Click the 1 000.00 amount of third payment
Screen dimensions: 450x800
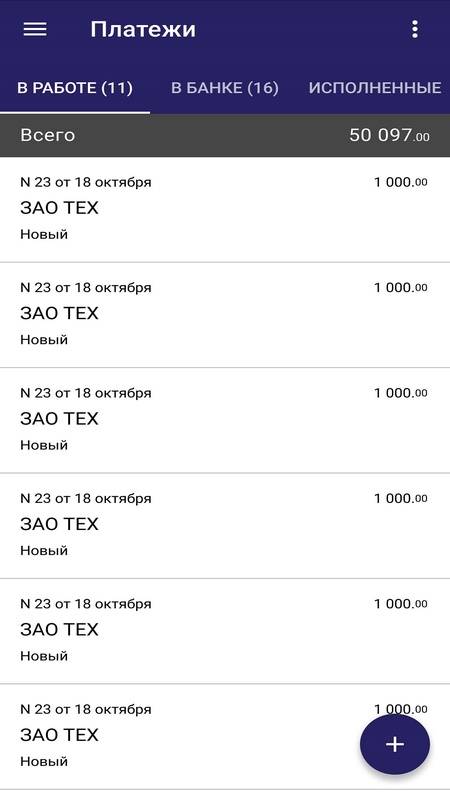(401, 393)
